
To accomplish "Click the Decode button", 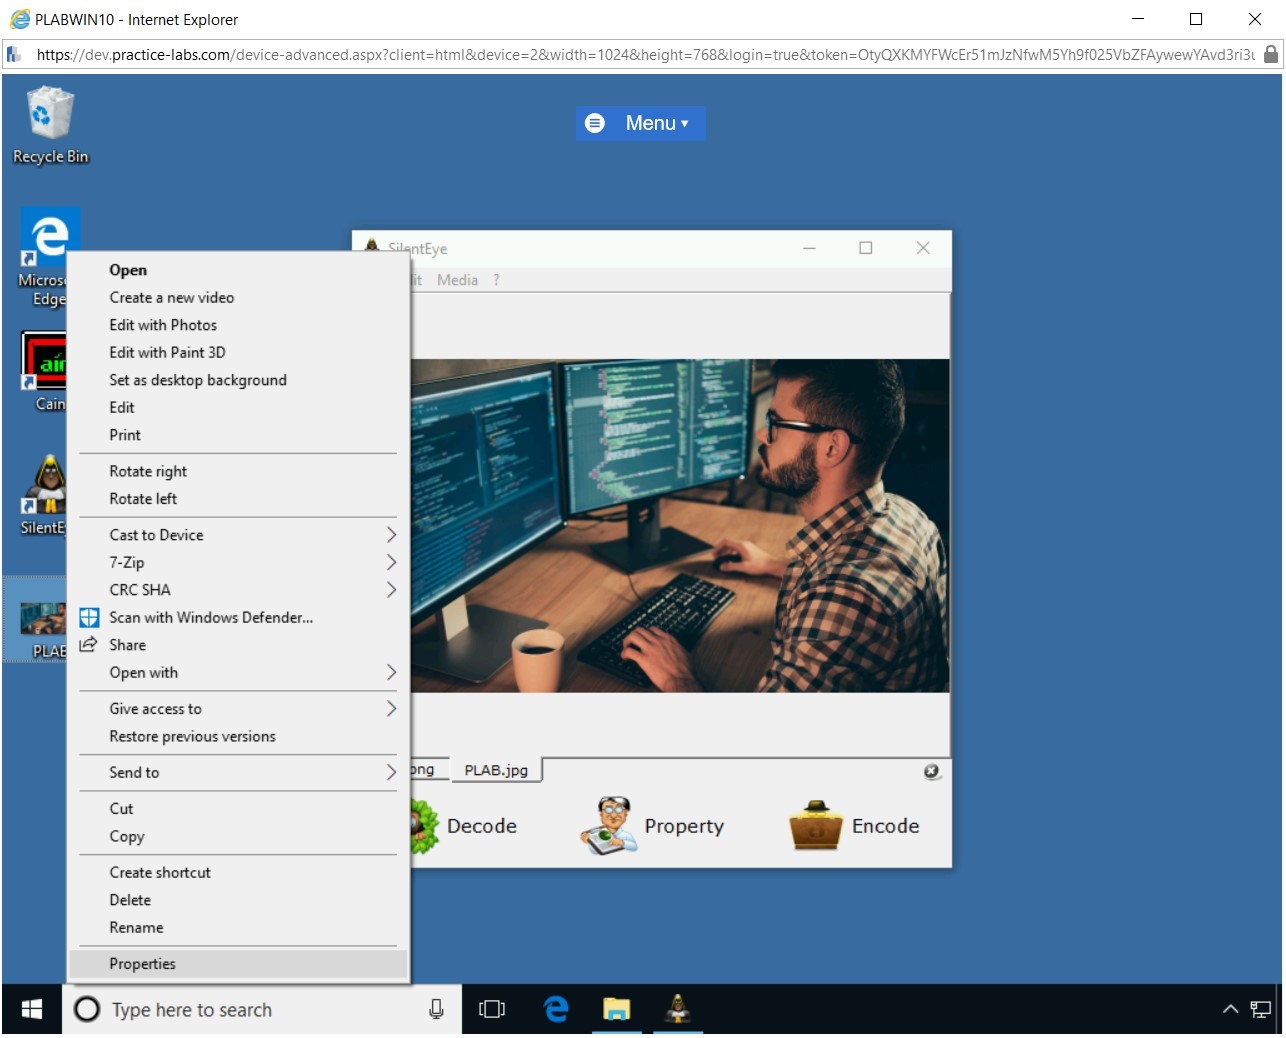I will pyautogui.click(x=480, y=826).
